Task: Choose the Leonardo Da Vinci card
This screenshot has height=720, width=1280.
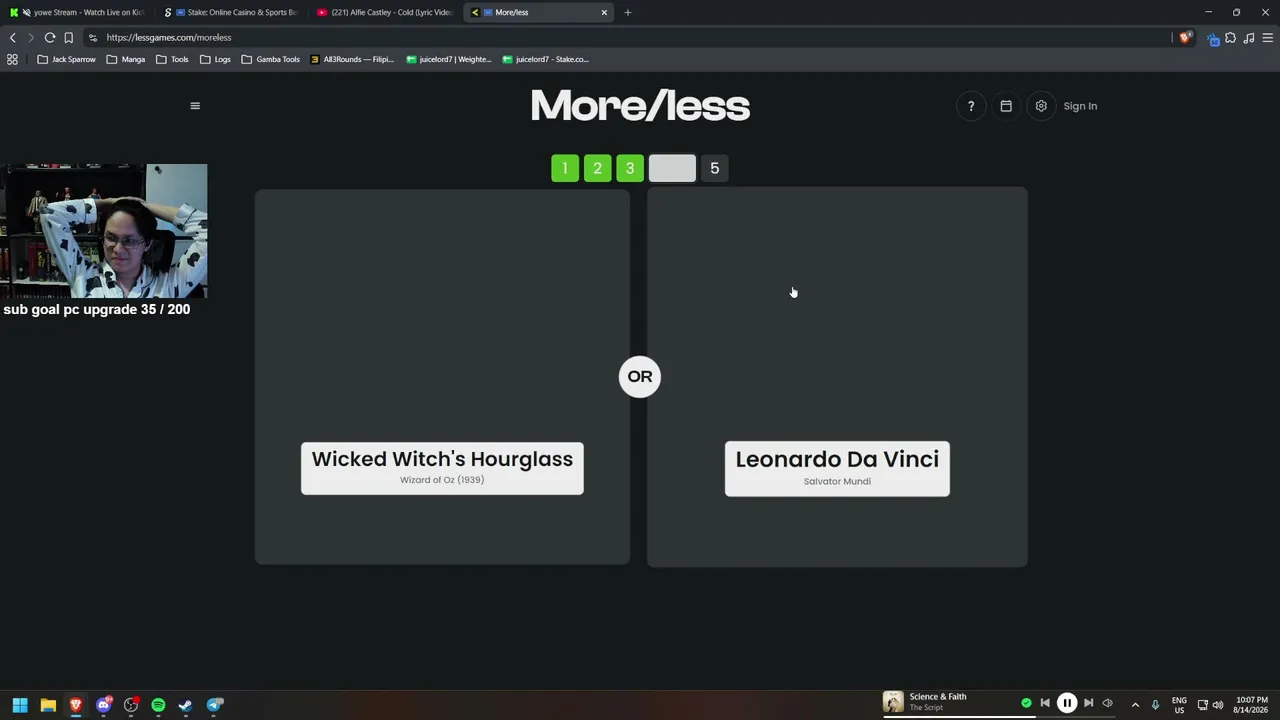Action: tap(837, 376)
